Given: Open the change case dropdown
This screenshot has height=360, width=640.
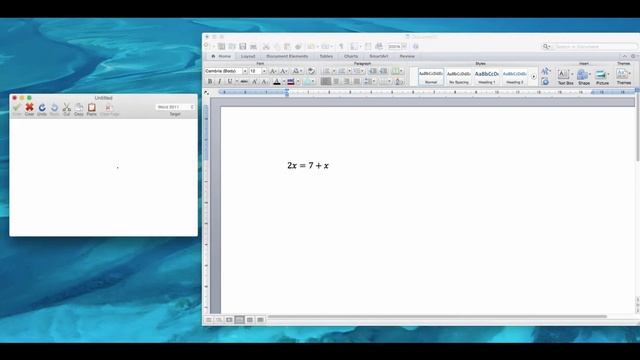Looking at the screenshot, I should tap(298, 71).
